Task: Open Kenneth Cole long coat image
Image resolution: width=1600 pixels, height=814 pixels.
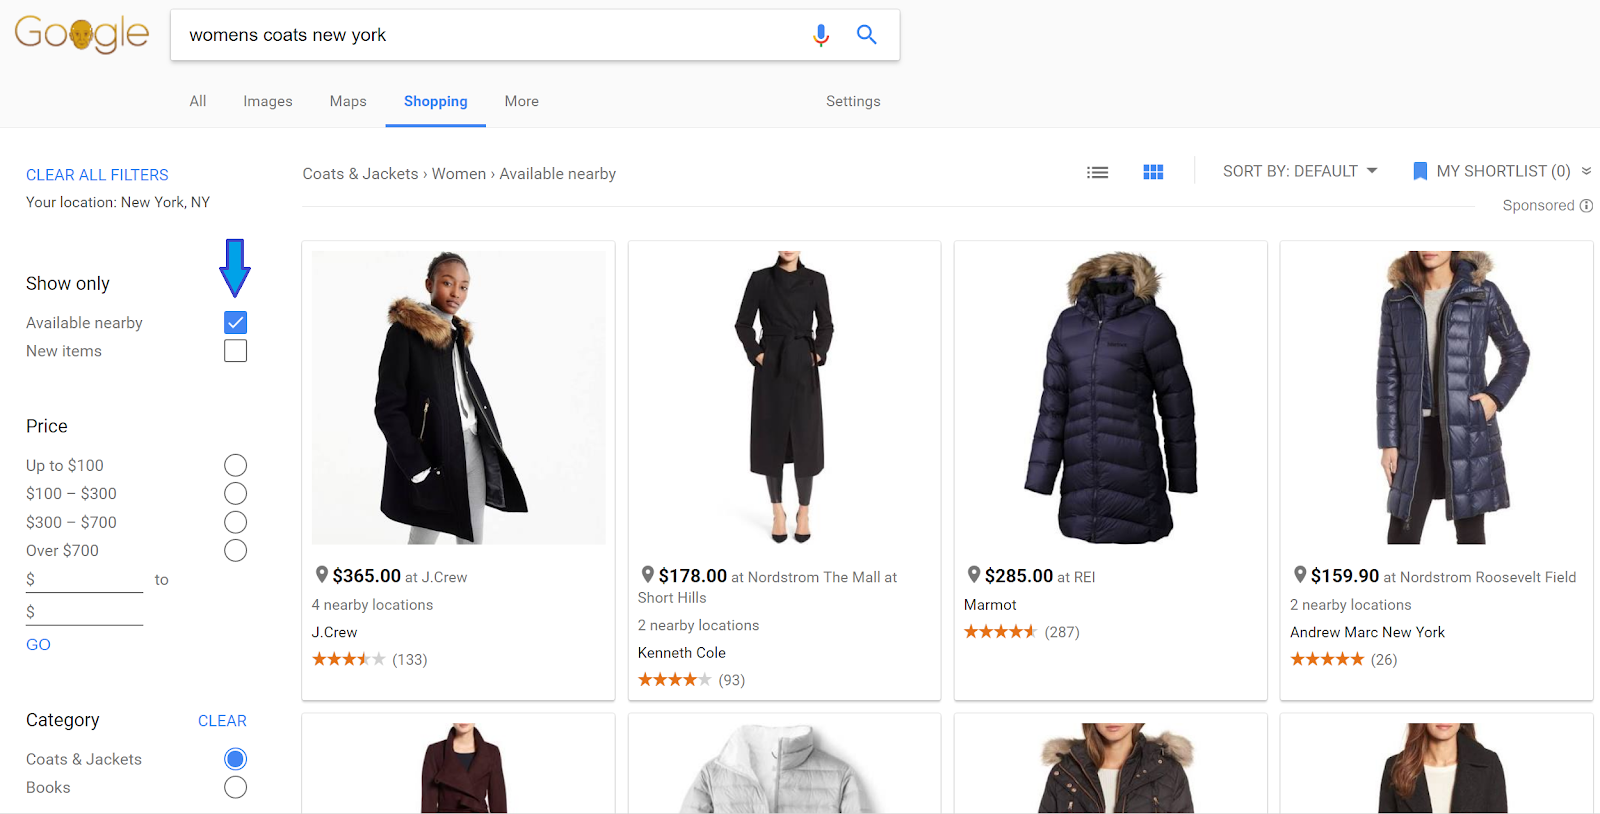Action: [785, 397]
